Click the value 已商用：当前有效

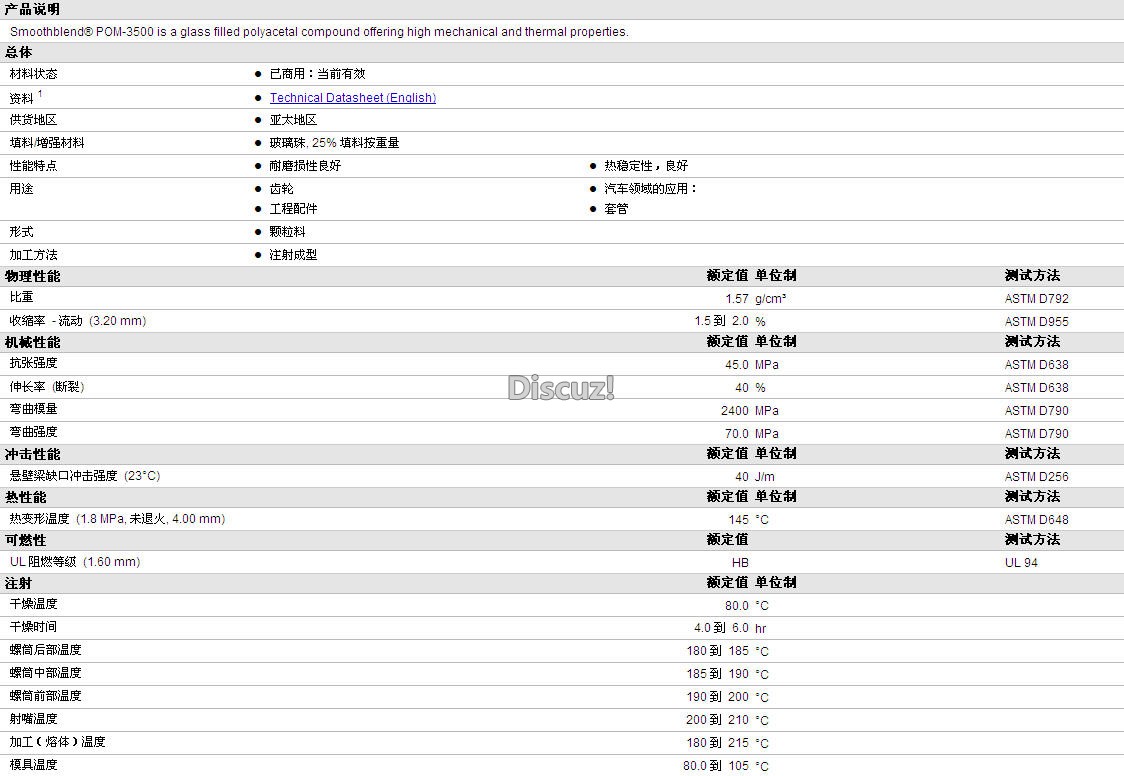(x=318, y=74)
